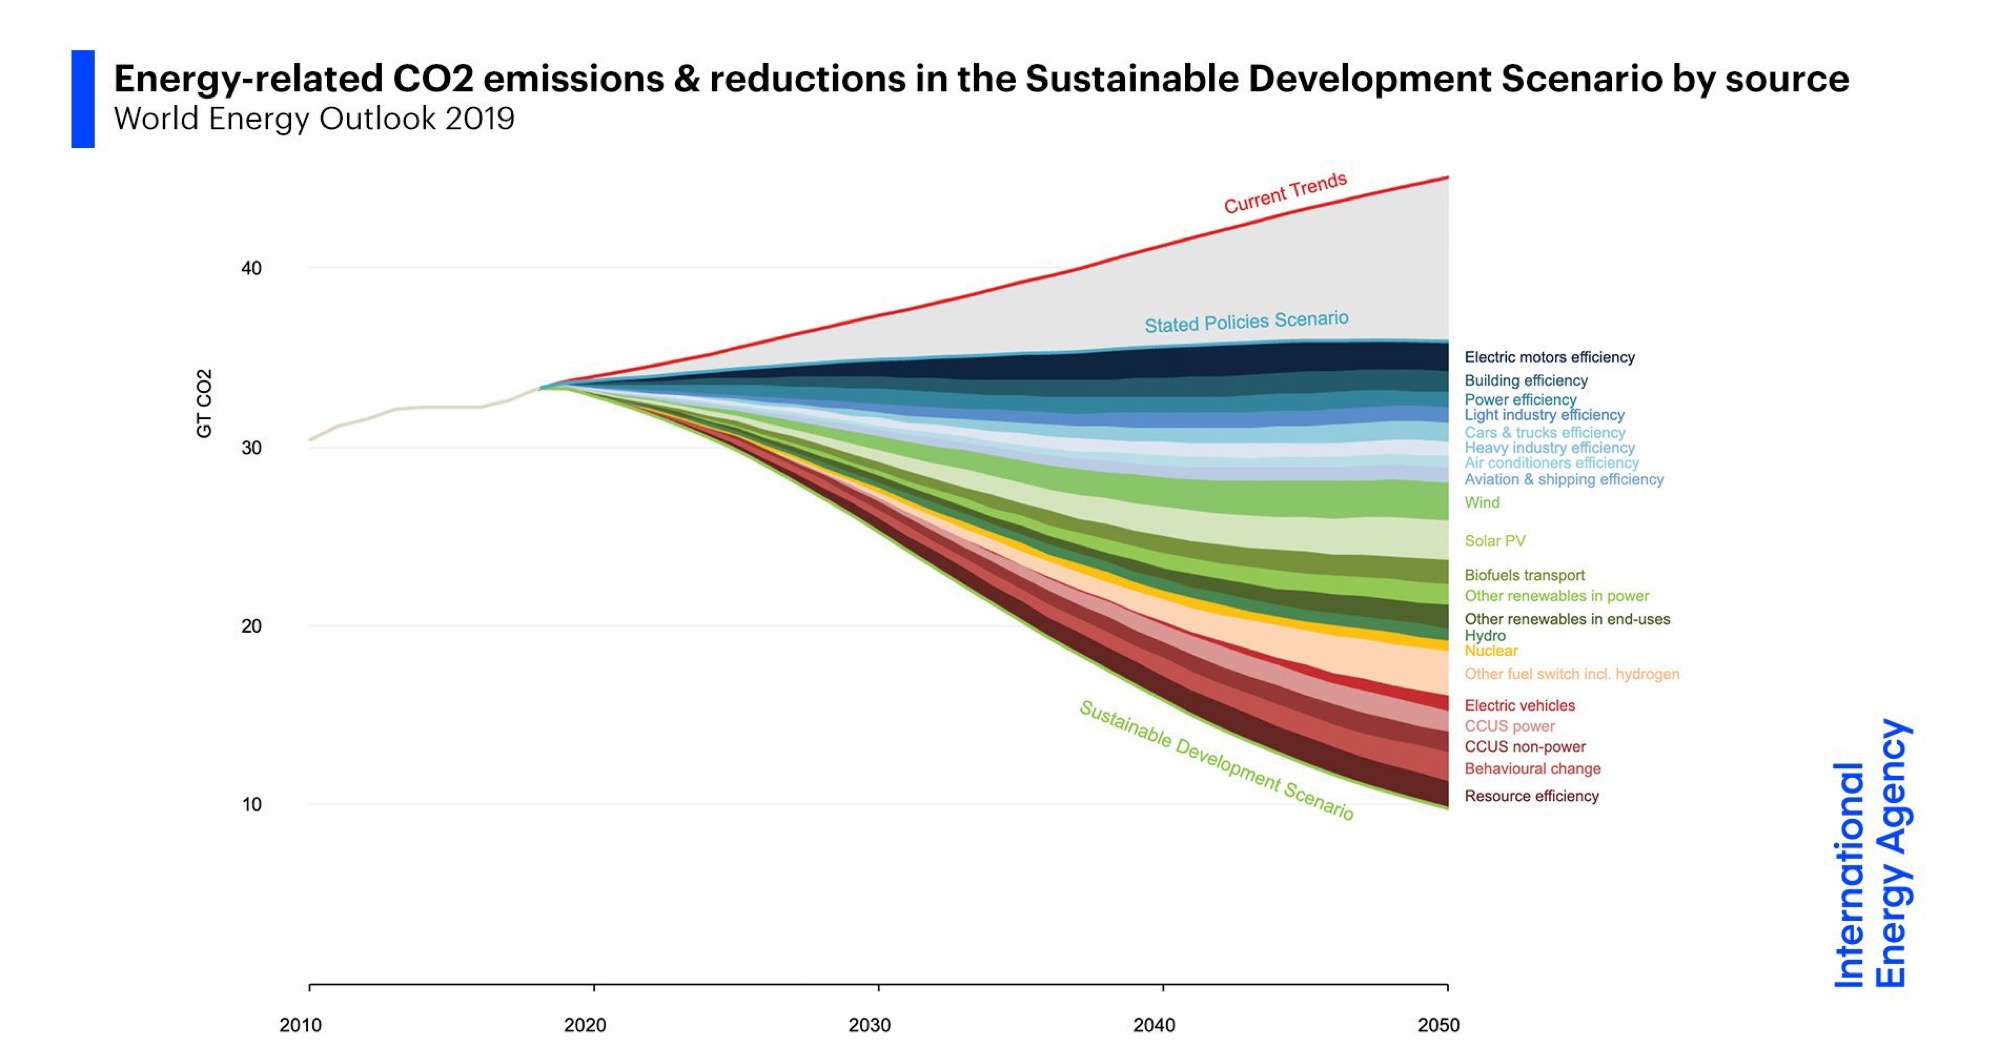Image resolution: width=2000 pixels, height=1051 pixels.
Task: Click the Power efficiency legend item
Action: (1519, 399)
